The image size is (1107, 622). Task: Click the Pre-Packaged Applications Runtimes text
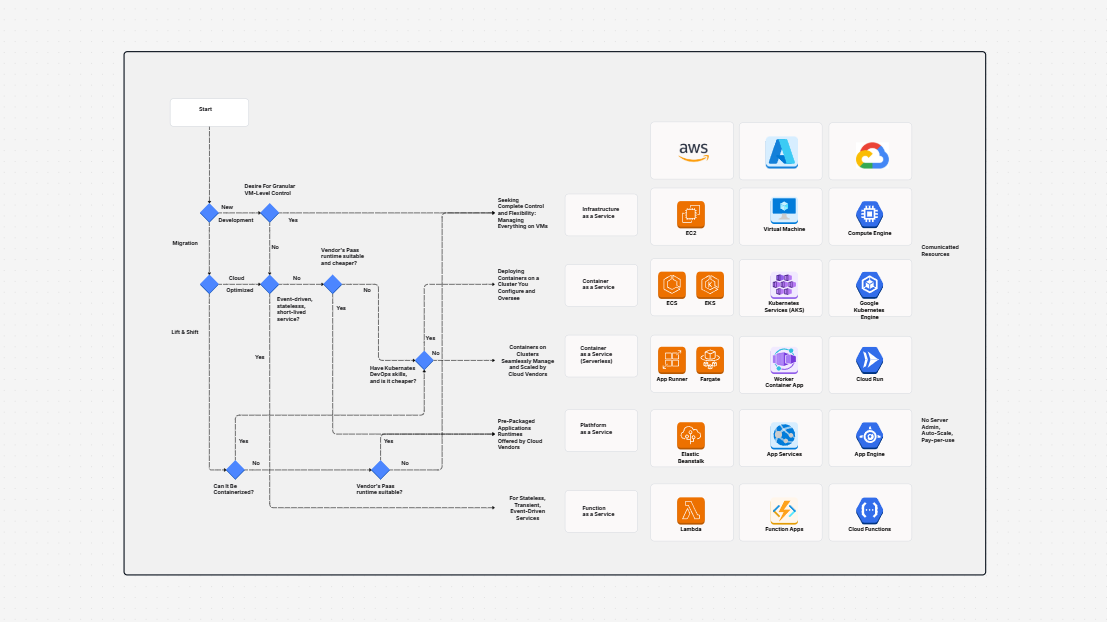520,434
